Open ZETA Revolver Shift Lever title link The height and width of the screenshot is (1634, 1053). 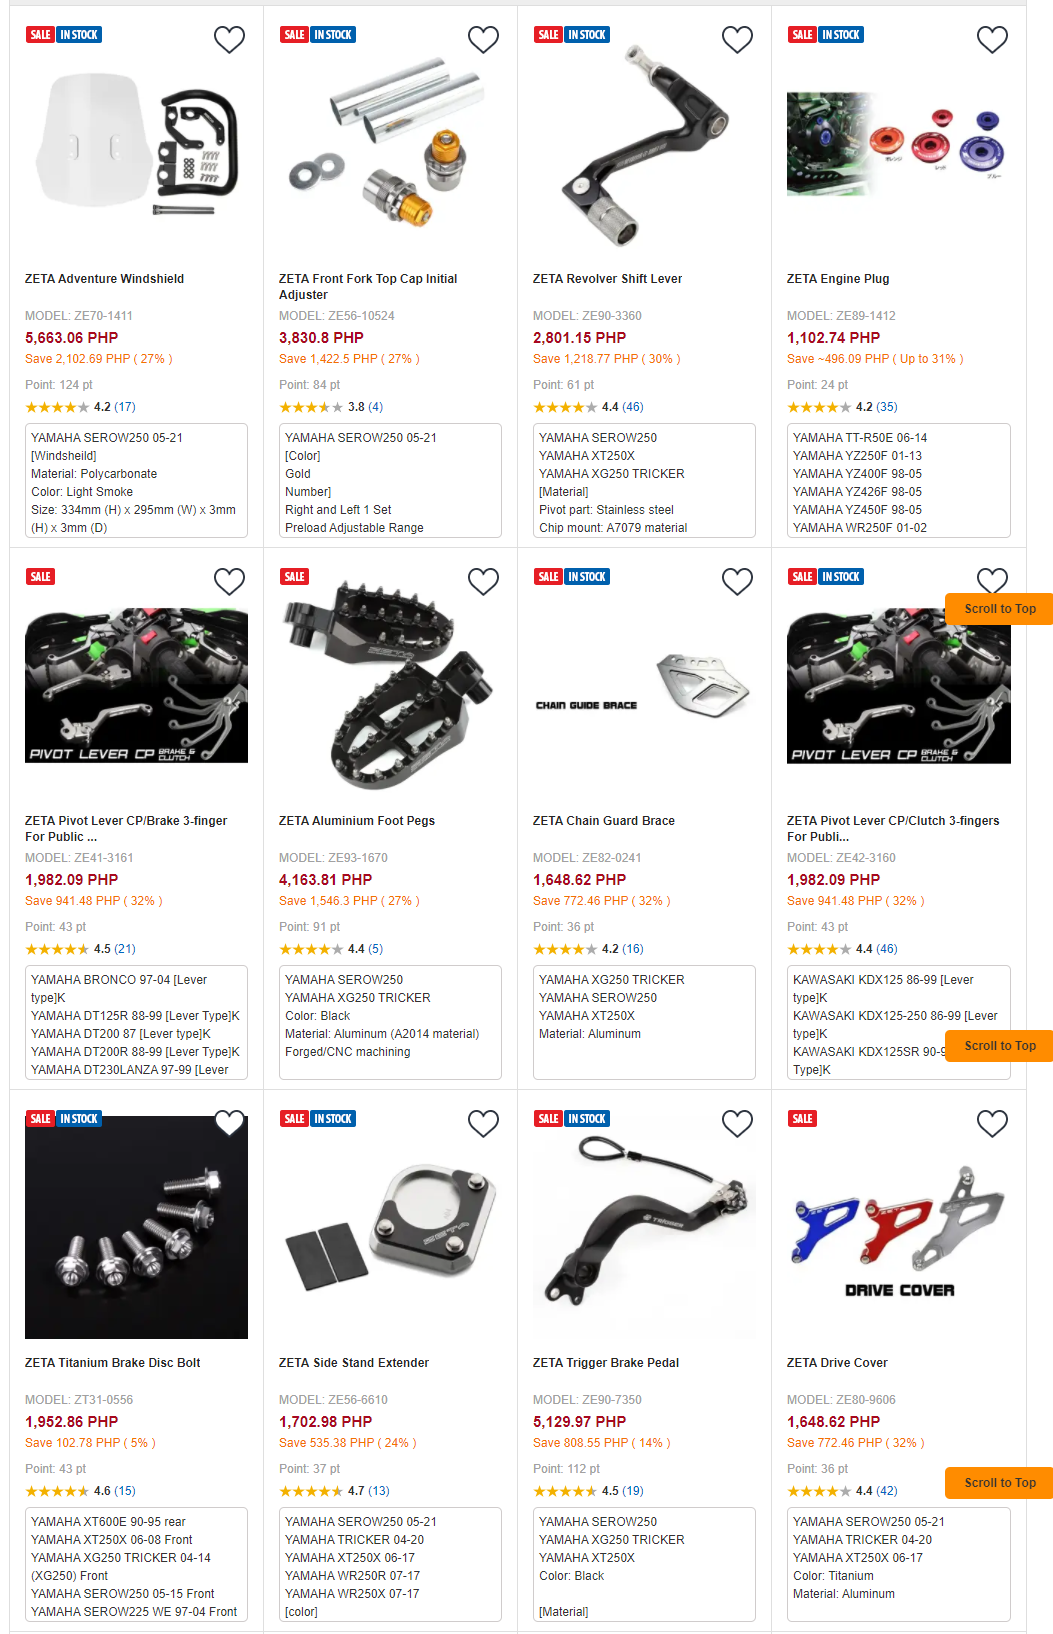point(608,279)
